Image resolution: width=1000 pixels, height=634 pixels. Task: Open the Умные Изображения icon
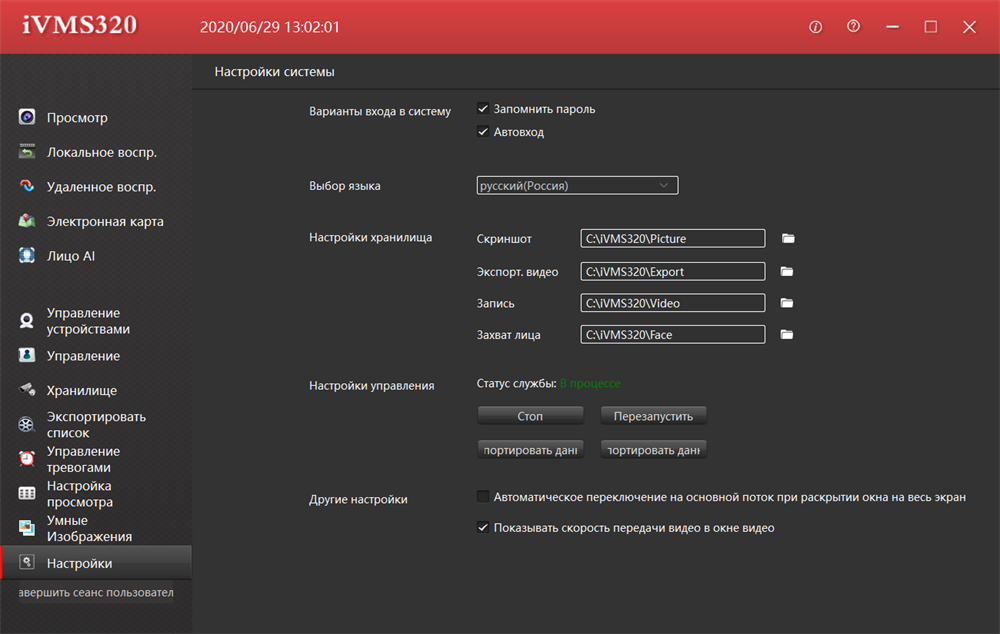[27, 527]
